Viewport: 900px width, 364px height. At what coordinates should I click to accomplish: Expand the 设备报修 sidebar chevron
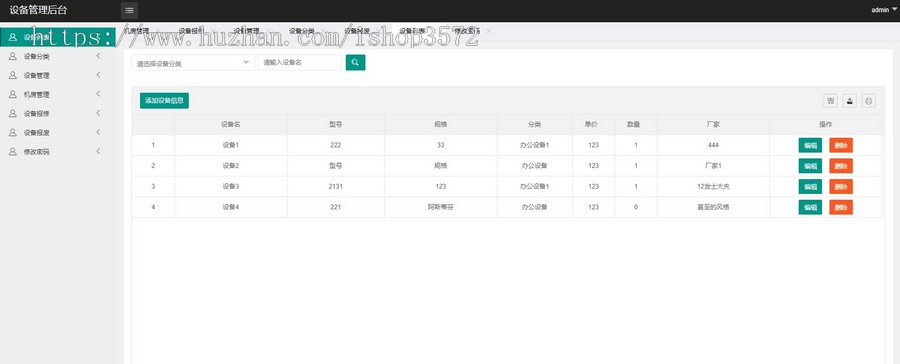tap(98, 113)
